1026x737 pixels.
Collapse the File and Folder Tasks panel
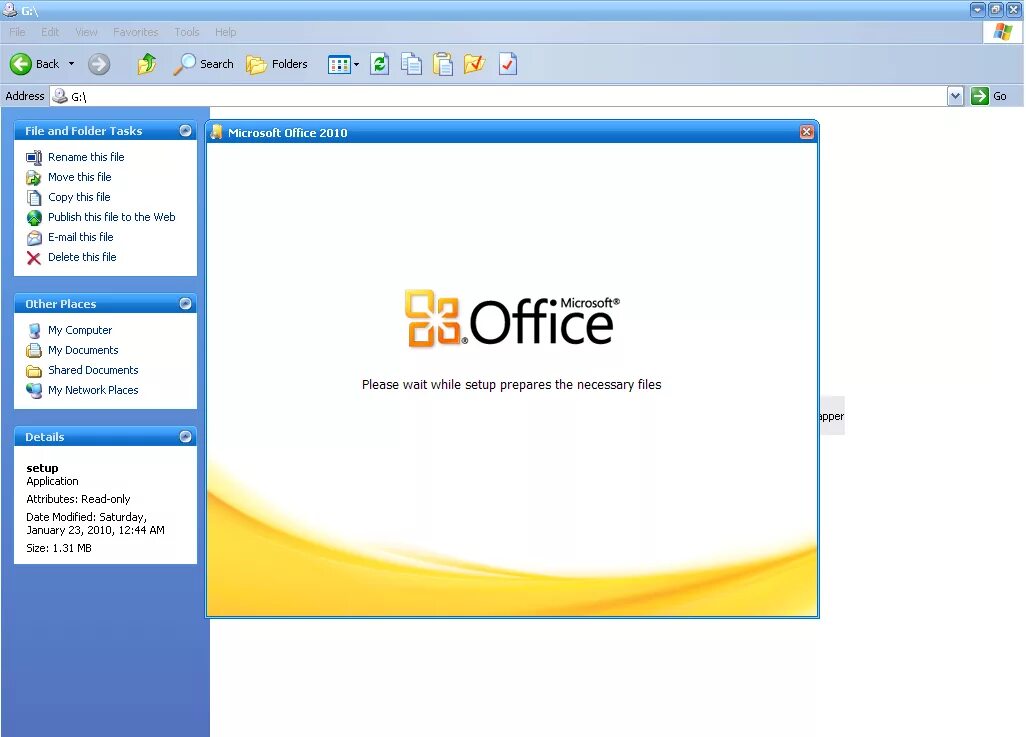(186, 131)
